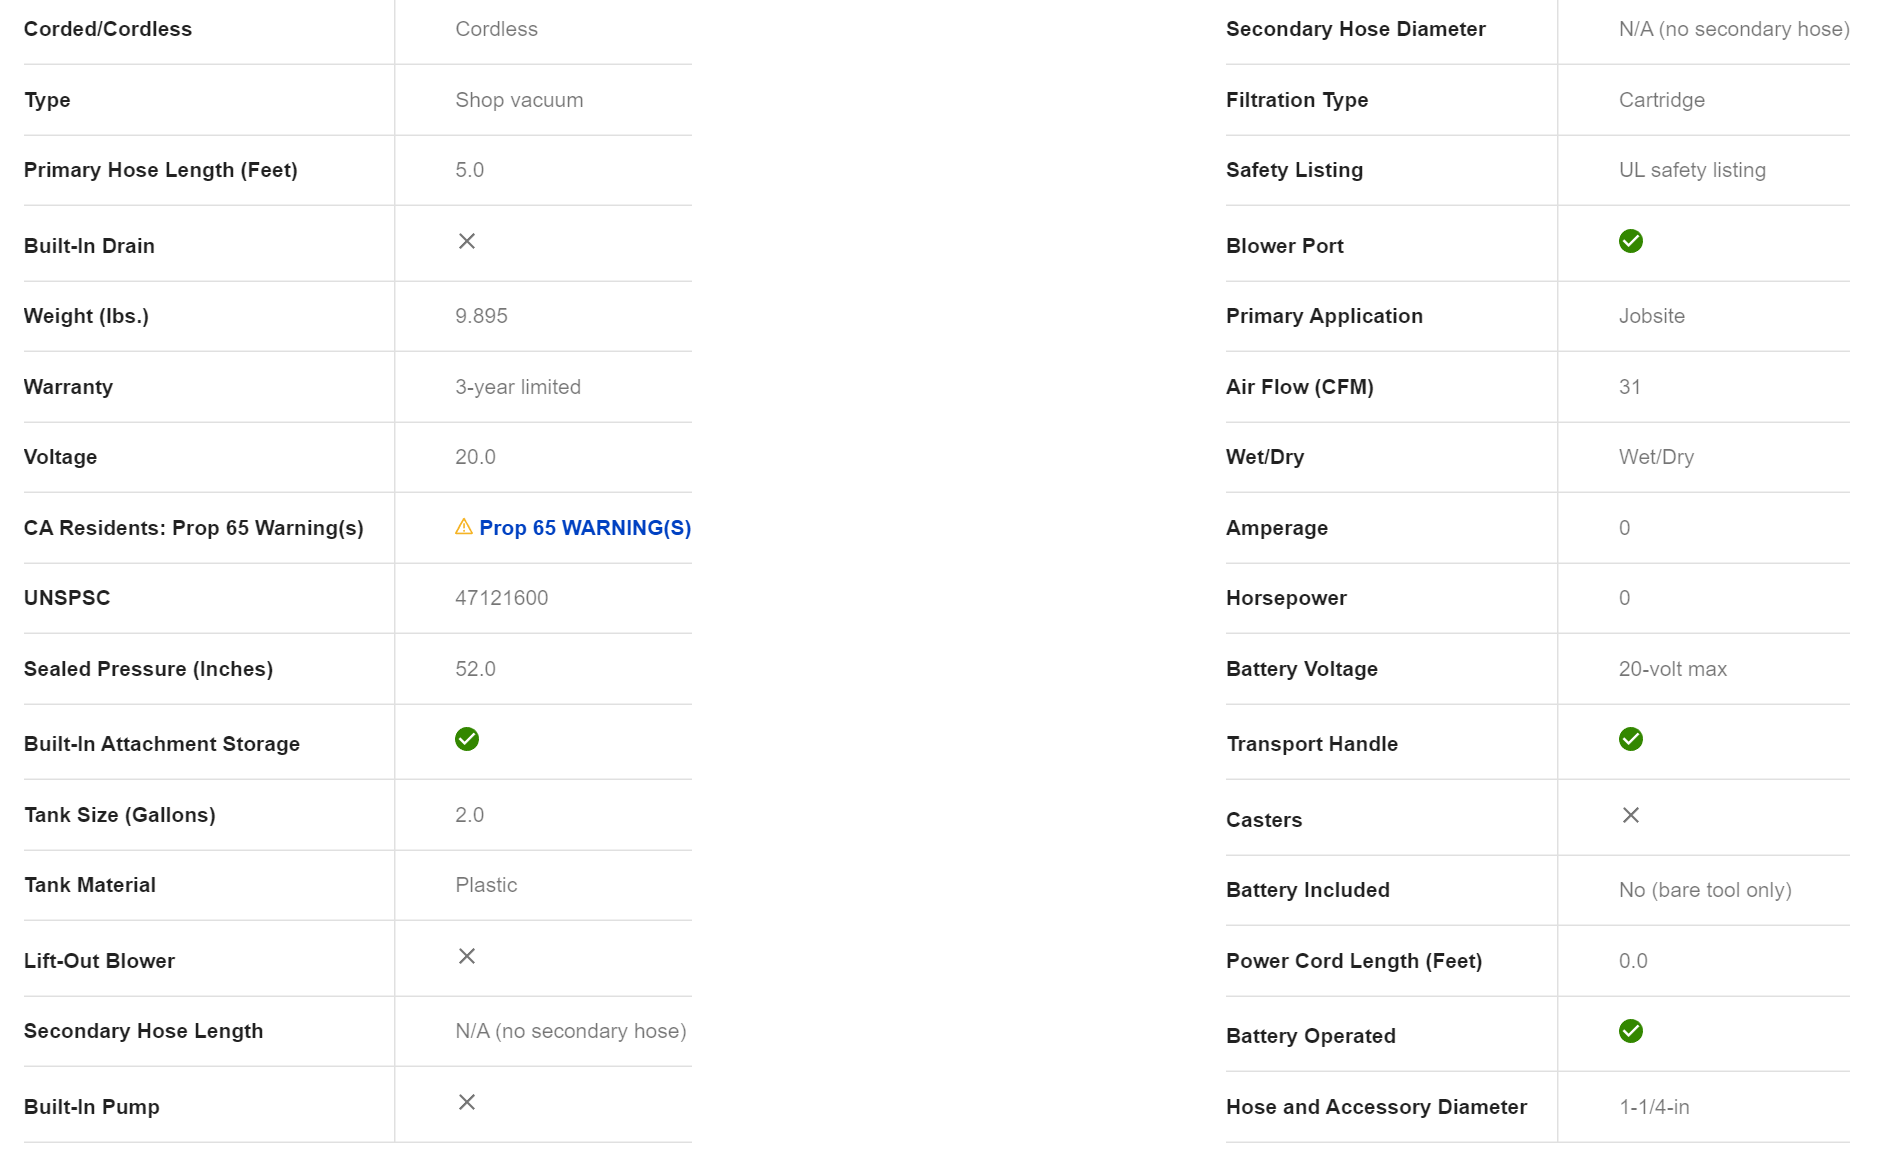
Task: Click the 'Hose and Accessory Diameter' label
Action: point(1376,1107)
